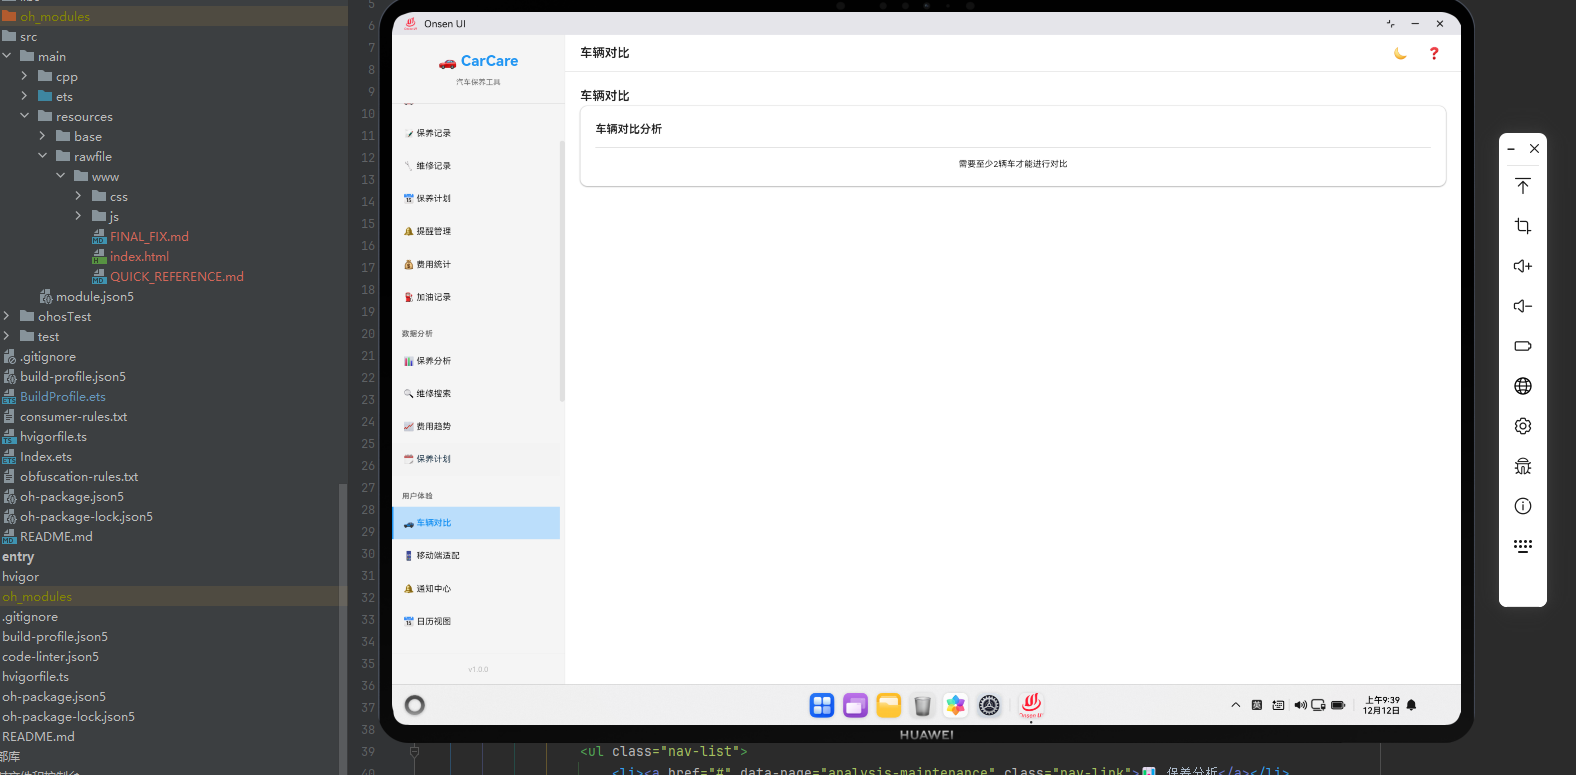Open 通知中心 in the sidebar
The width and height of the screenshot is (1576, 775).
coord(476,589)
